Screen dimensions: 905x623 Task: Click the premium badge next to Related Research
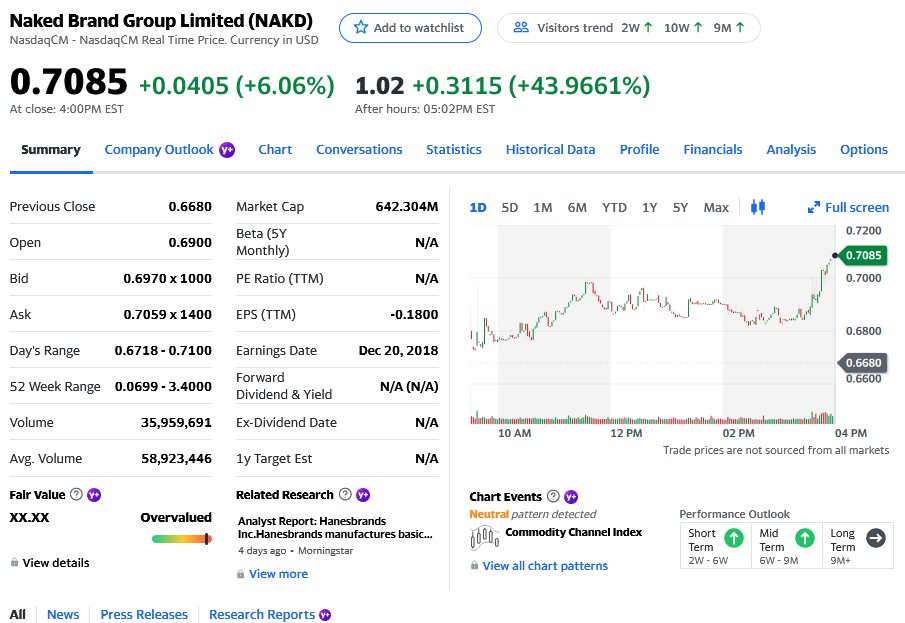[363, 495]
